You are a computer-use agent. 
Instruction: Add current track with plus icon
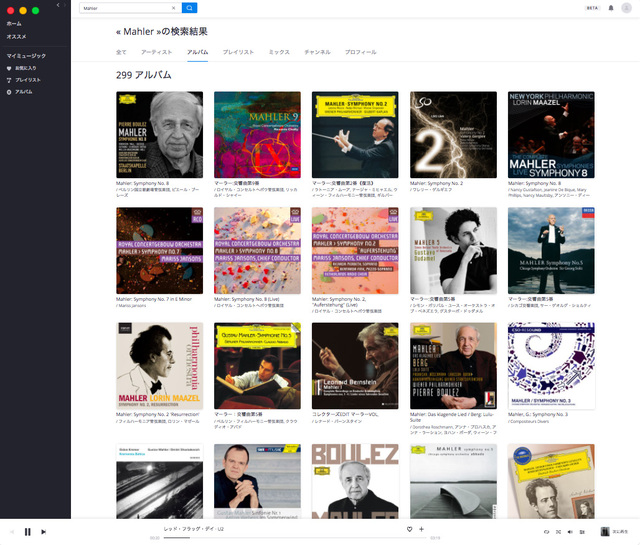pos(421,529)
